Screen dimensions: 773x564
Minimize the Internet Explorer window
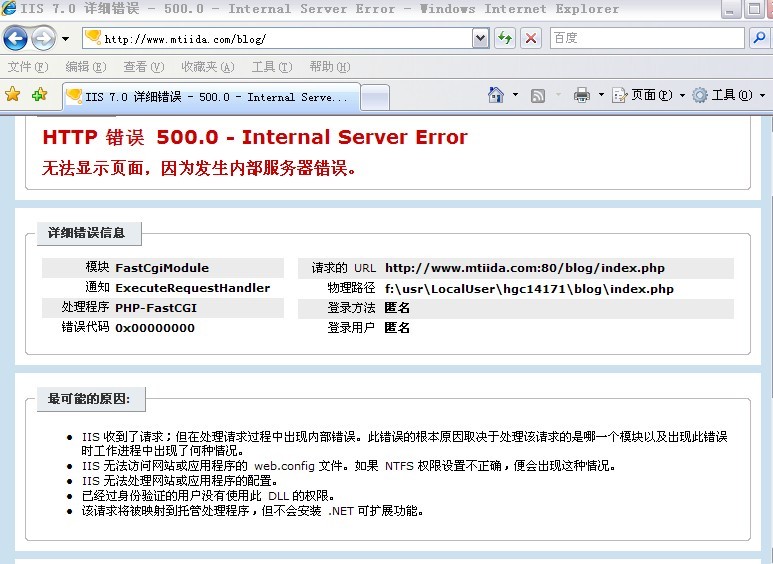(x=730, y=9)
